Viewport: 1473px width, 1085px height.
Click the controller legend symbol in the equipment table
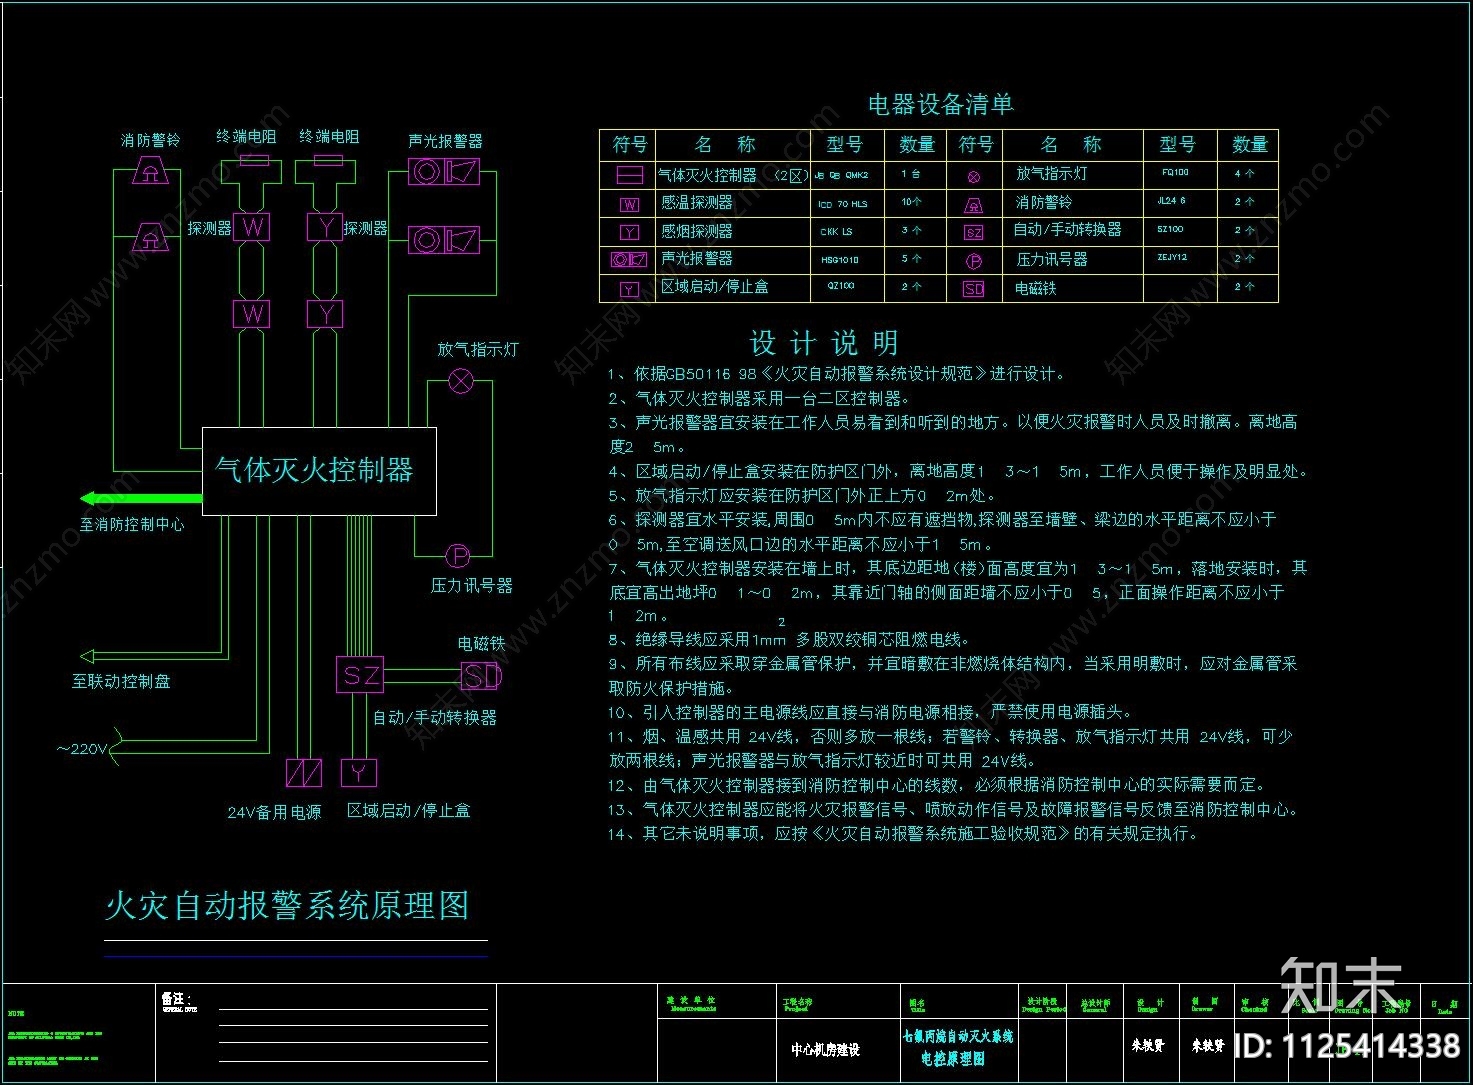[629, 176]
